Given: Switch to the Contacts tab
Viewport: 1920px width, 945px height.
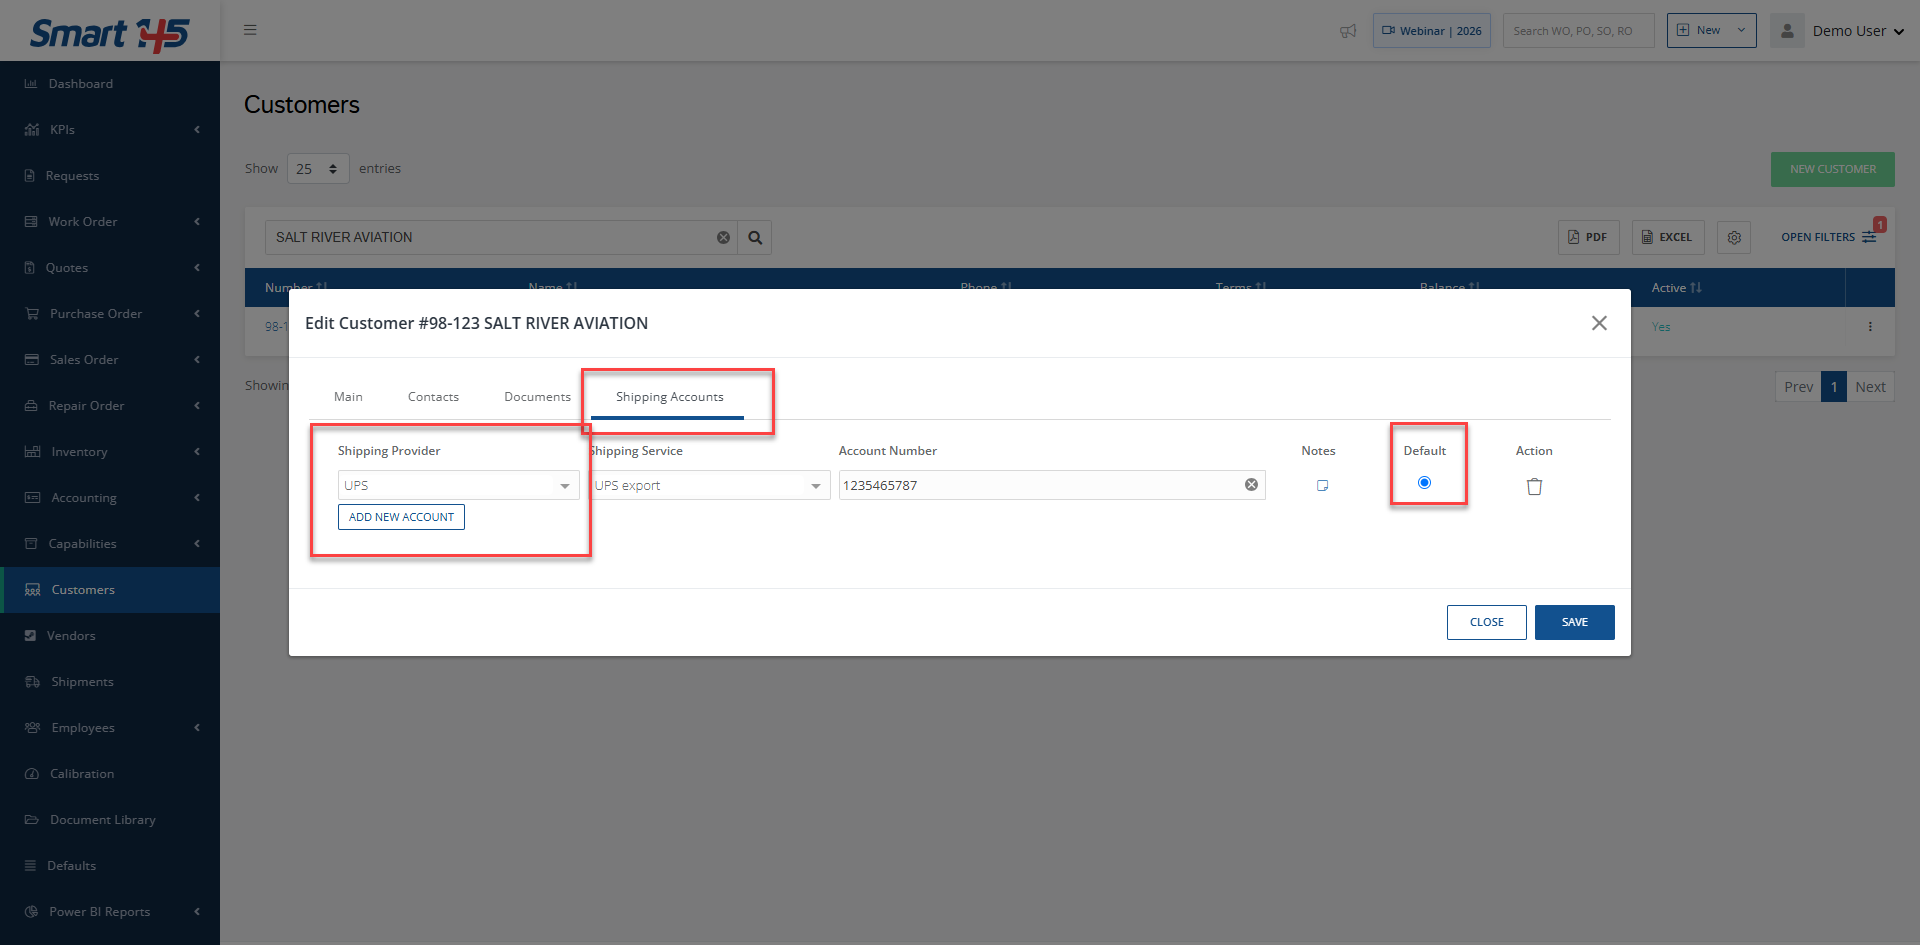Looking at the screenshot, I should click(433, 397).
